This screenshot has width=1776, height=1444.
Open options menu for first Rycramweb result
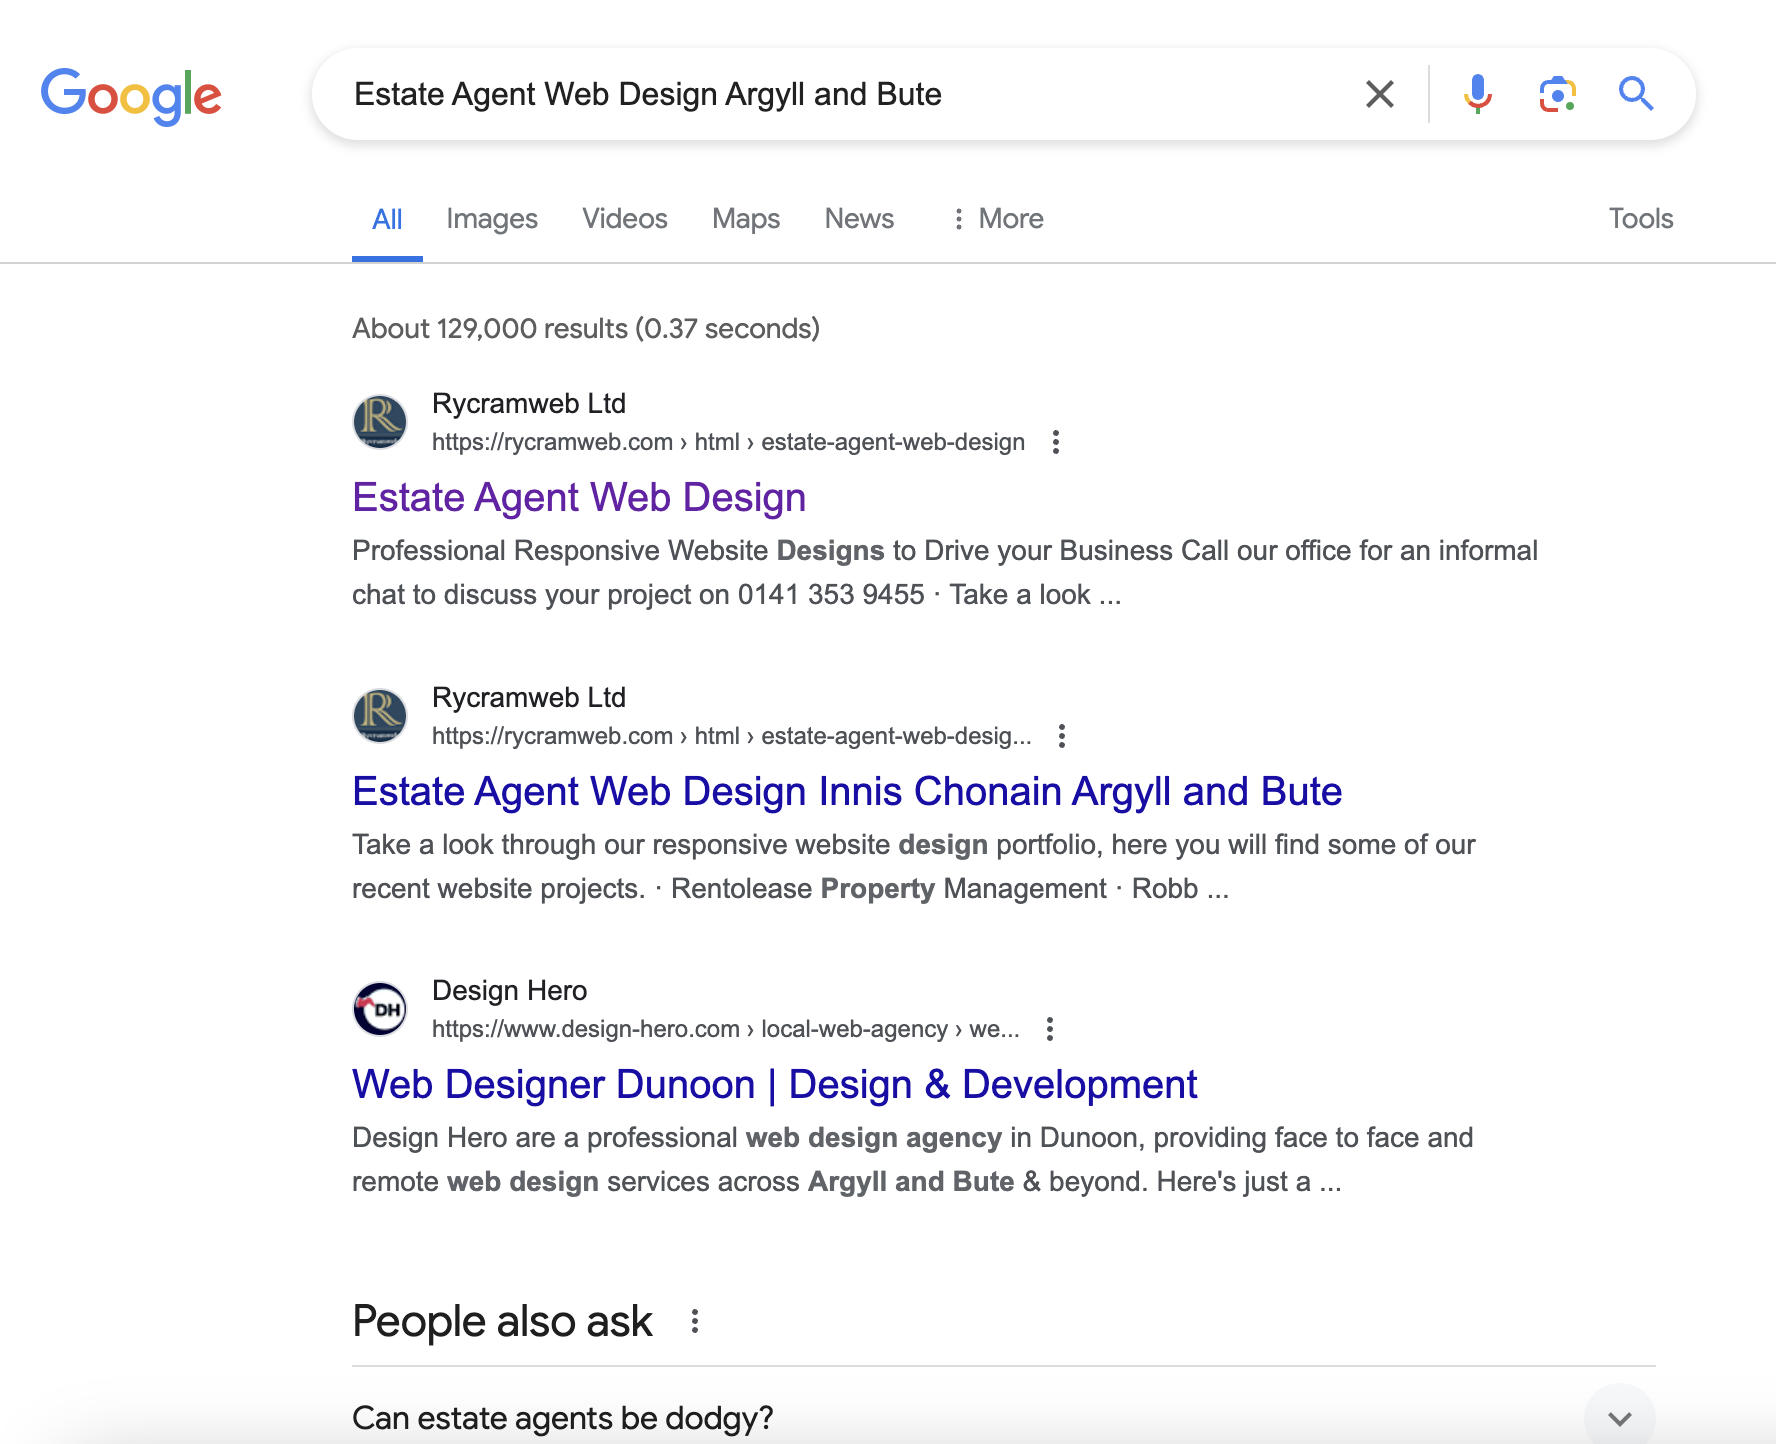coord(1056,442)
